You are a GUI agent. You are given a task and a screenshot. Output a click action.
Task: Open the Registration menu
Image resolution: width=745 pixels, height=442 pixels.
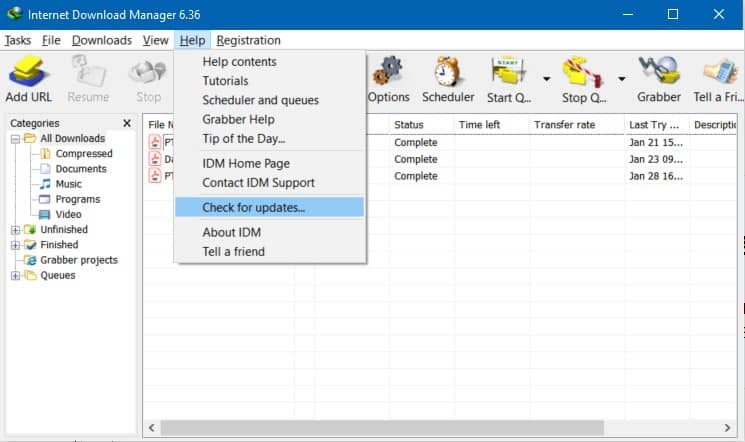[x=248, y=40]
